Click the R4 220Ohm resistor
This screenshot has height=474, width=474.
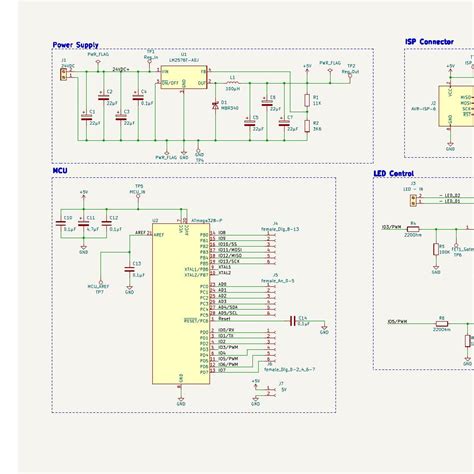413,229
